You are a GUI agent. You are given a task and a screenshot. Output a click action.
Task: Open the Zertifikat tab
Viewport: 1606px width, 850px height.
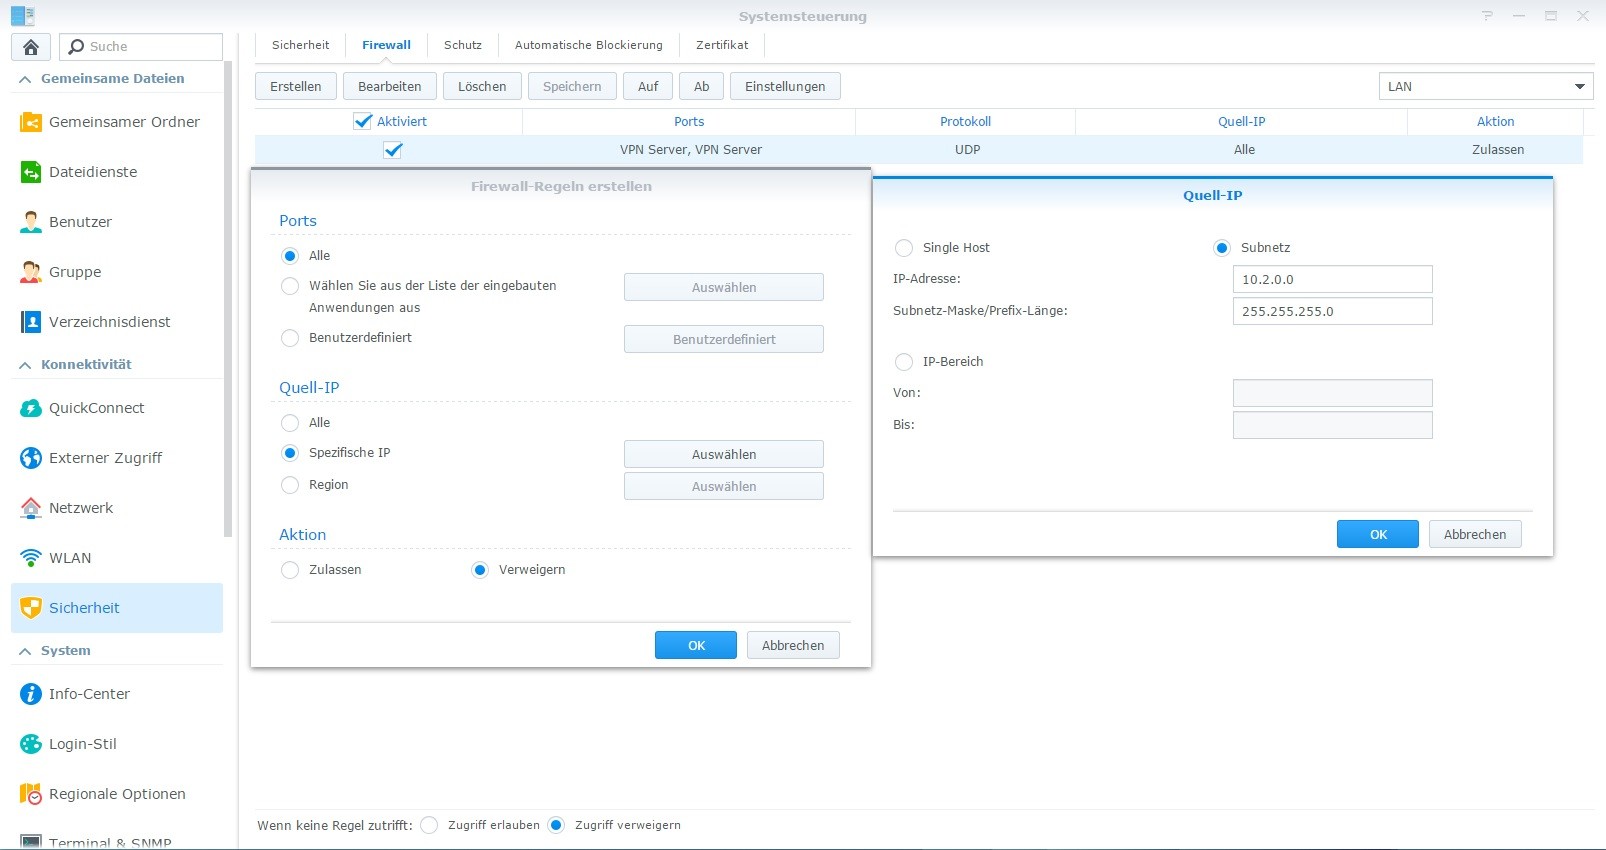(722, 45)
